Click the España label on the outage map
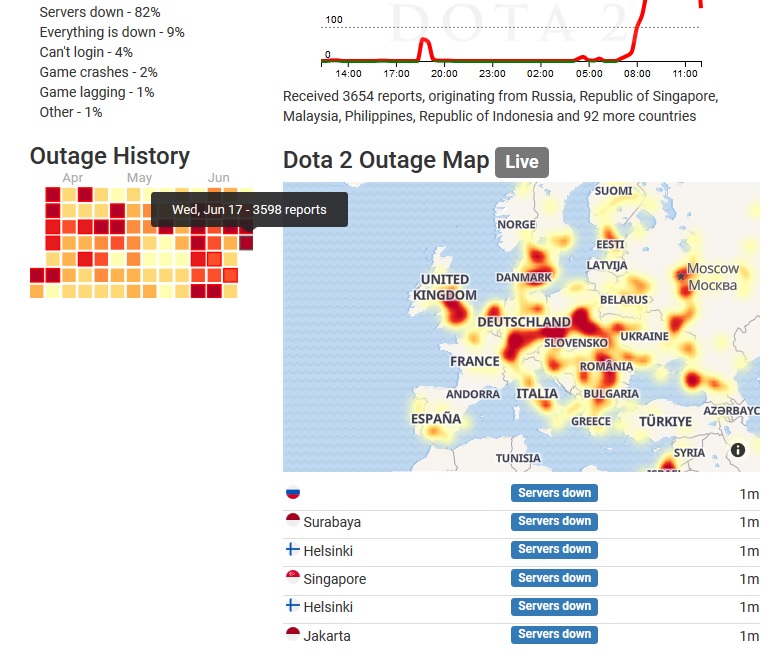Screen dimensions: 762x668 tap(435, 418)
